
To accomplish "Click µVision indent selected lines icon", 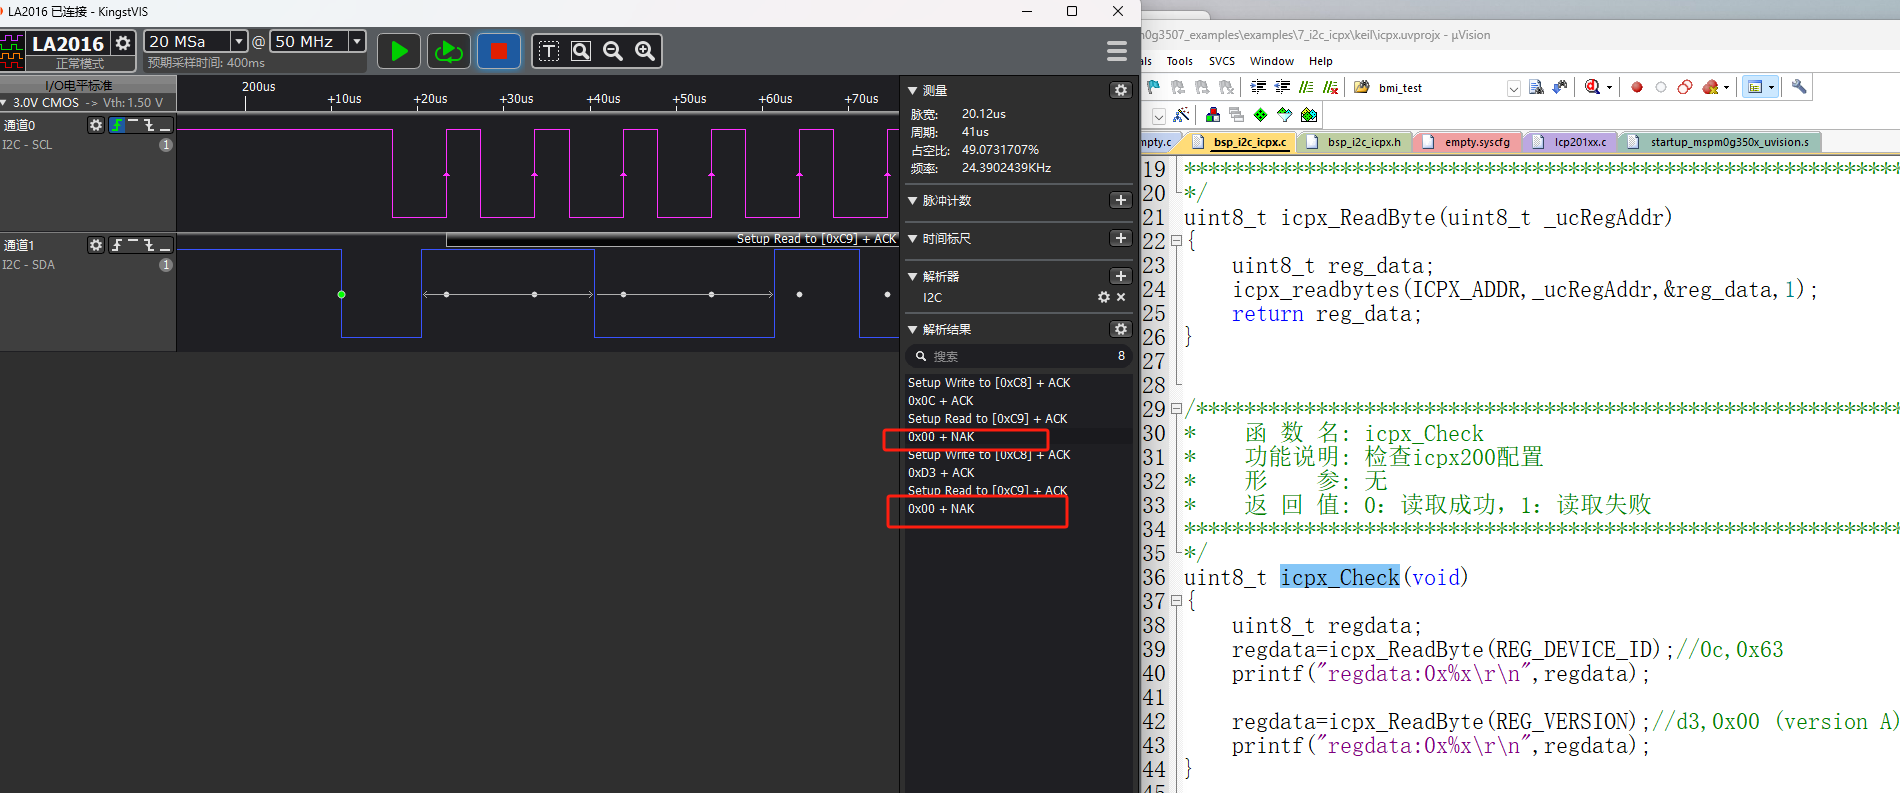I will pos(1258,87).
